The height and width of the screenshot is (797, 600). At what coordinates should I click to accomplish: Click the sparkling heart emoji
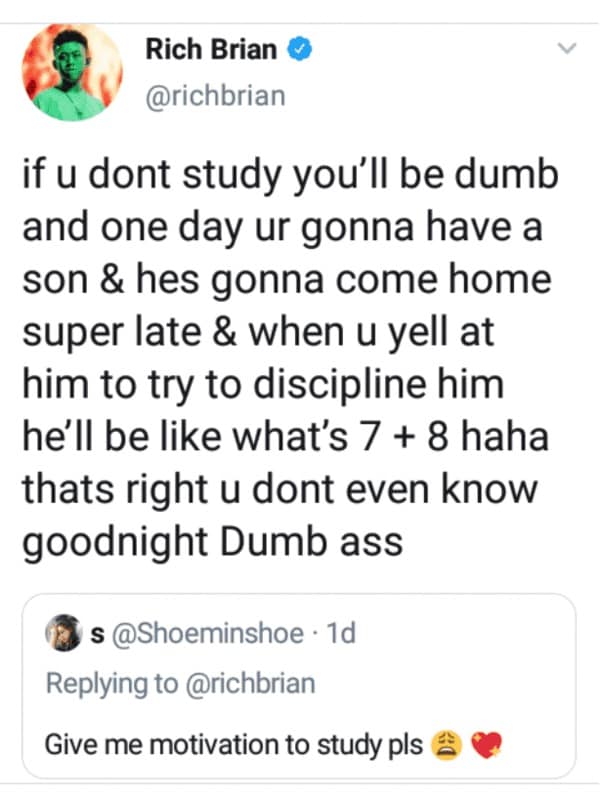pyautogui.click(x=483, y=745)
